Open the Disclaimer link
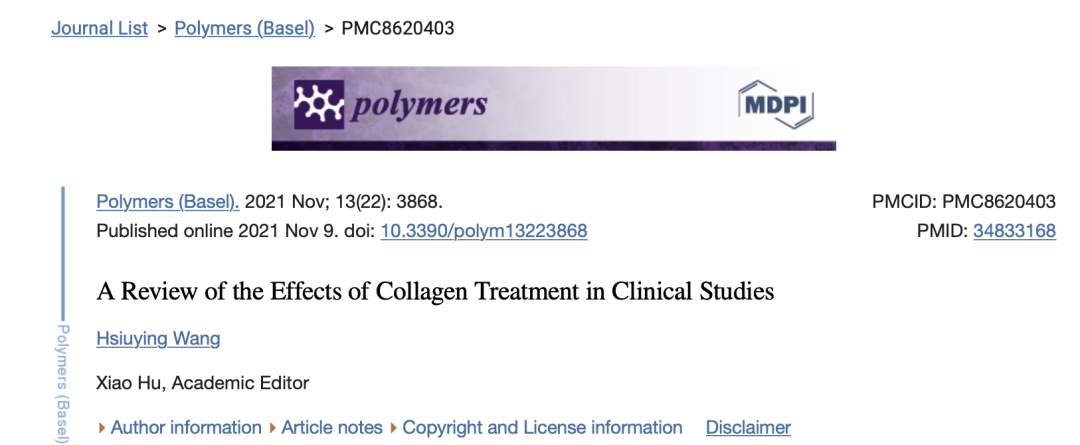Viewport: 1080px width, 445px height. coord(748,428)
